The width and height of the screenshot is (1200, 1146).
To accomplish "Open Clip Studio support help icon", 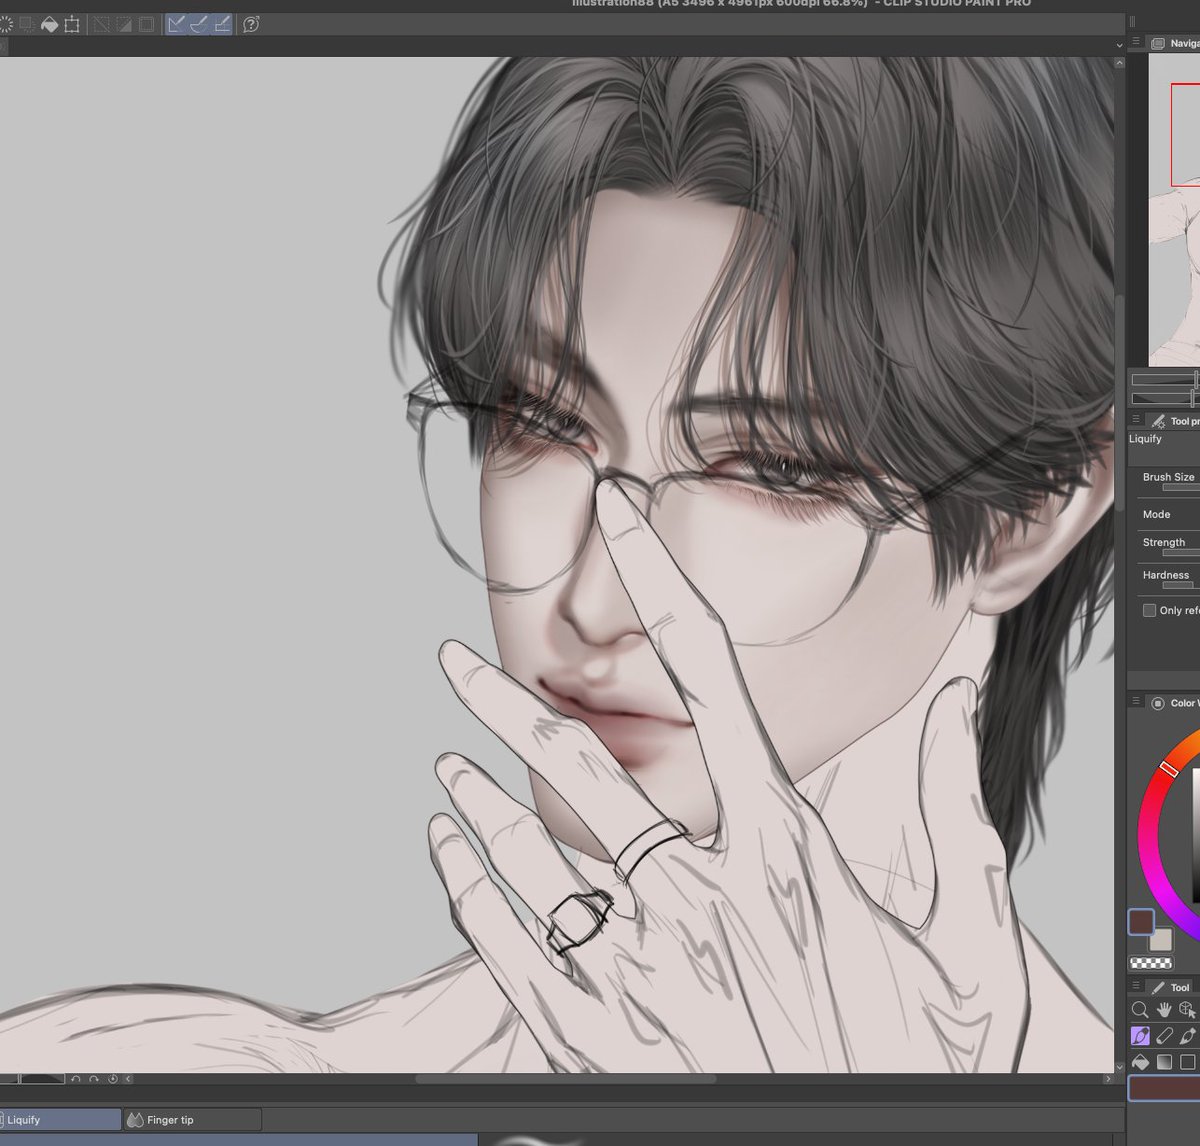I will (251, 24).
